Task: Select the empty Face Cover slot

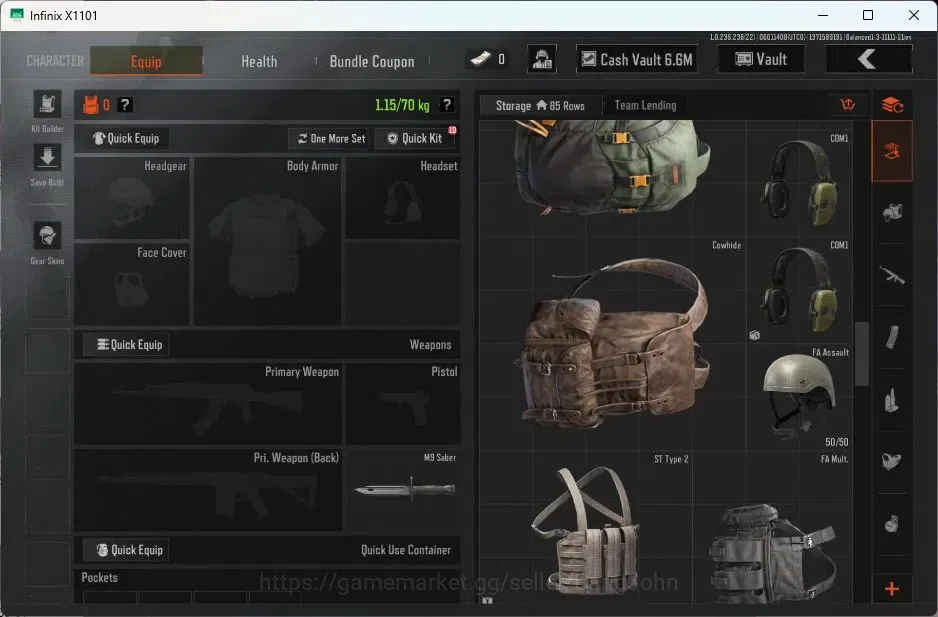Action: [132, 285]
